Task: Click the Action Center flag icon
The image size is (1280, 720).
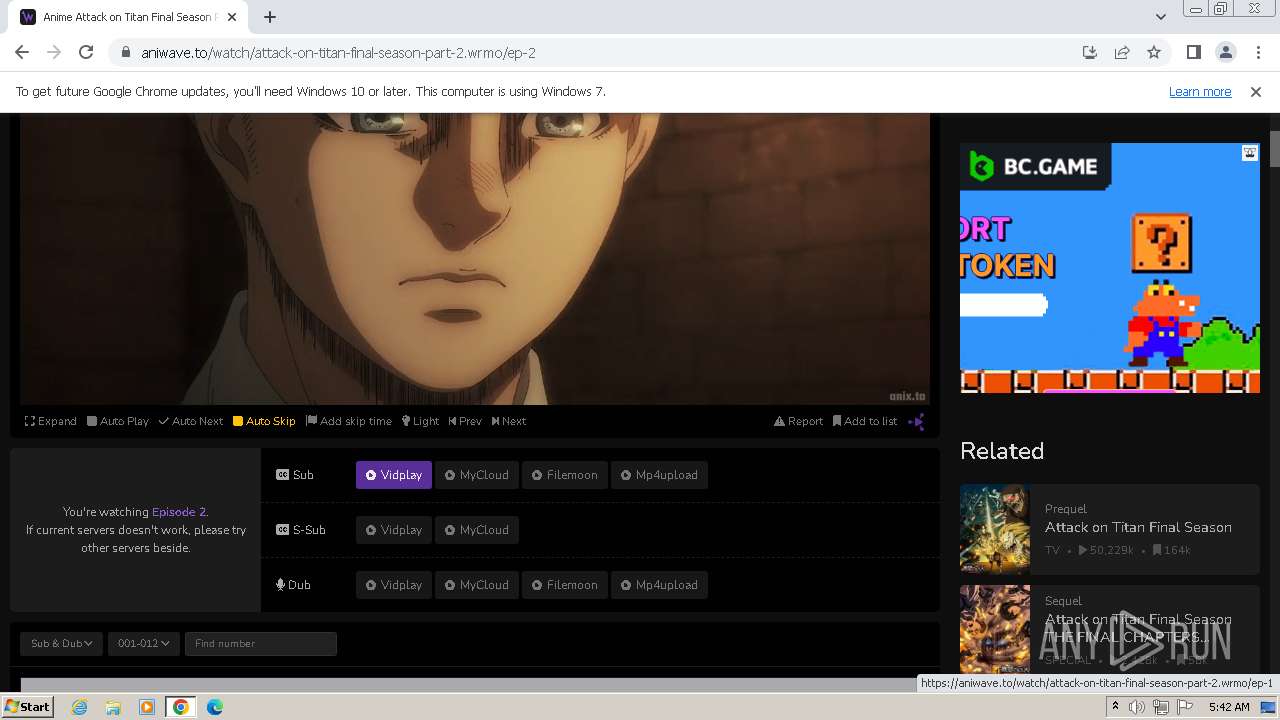Action: click(1185, 707)
